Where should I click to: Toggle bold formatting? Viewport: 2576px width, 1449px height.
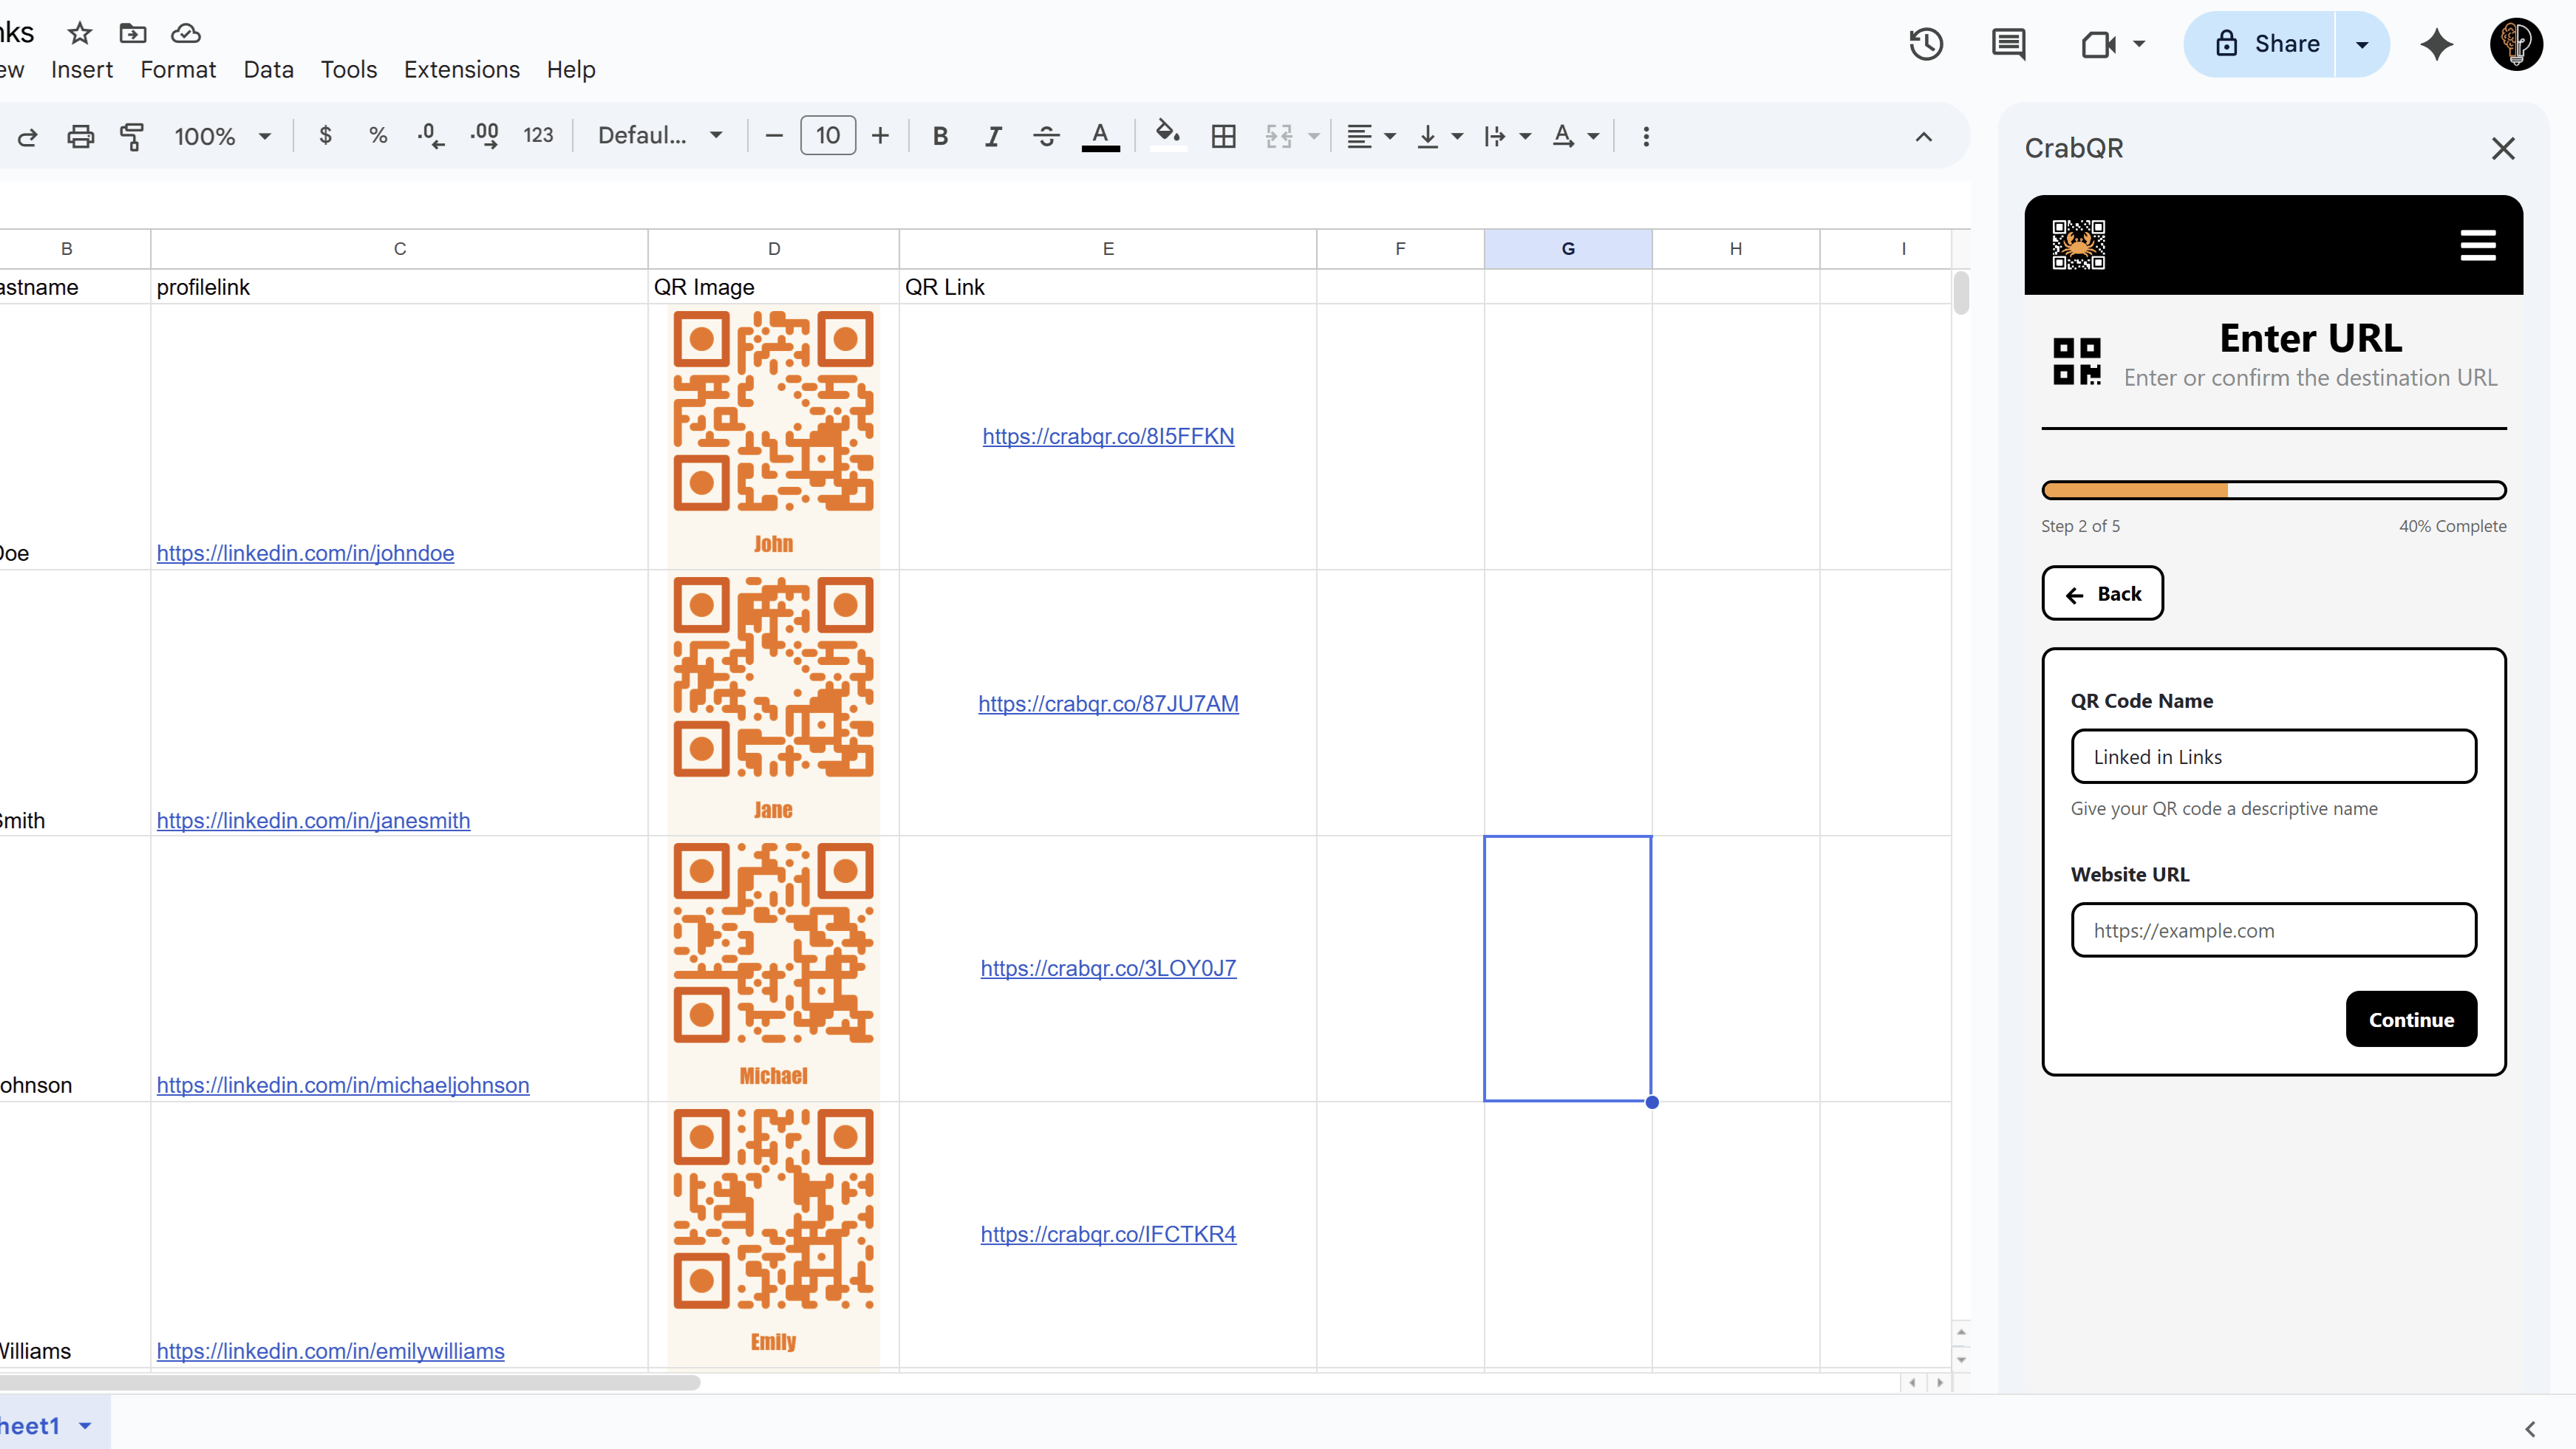click(939, 136)
